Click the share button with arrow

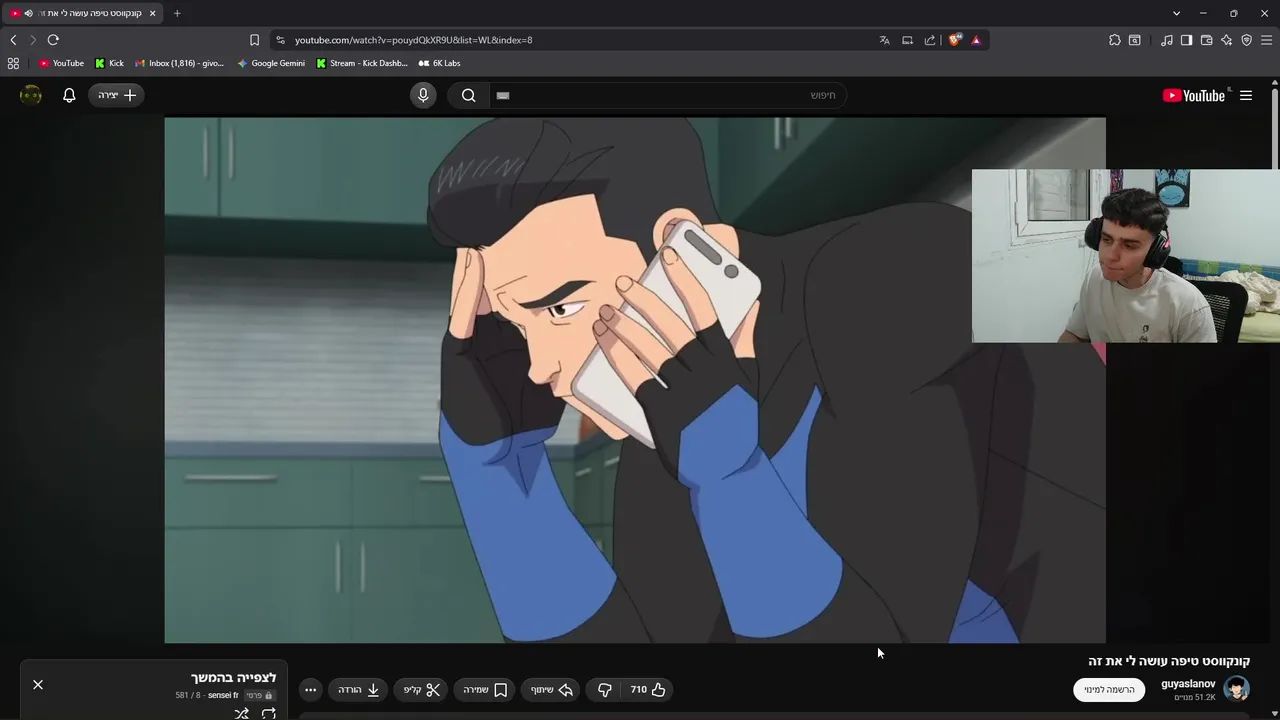click(x=552, y=690)
